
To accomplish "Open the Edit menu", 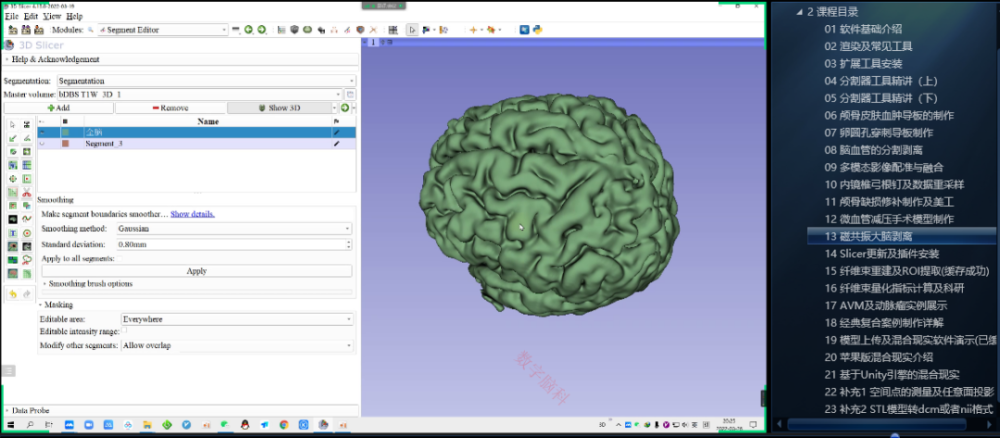I will pos(31,17).
